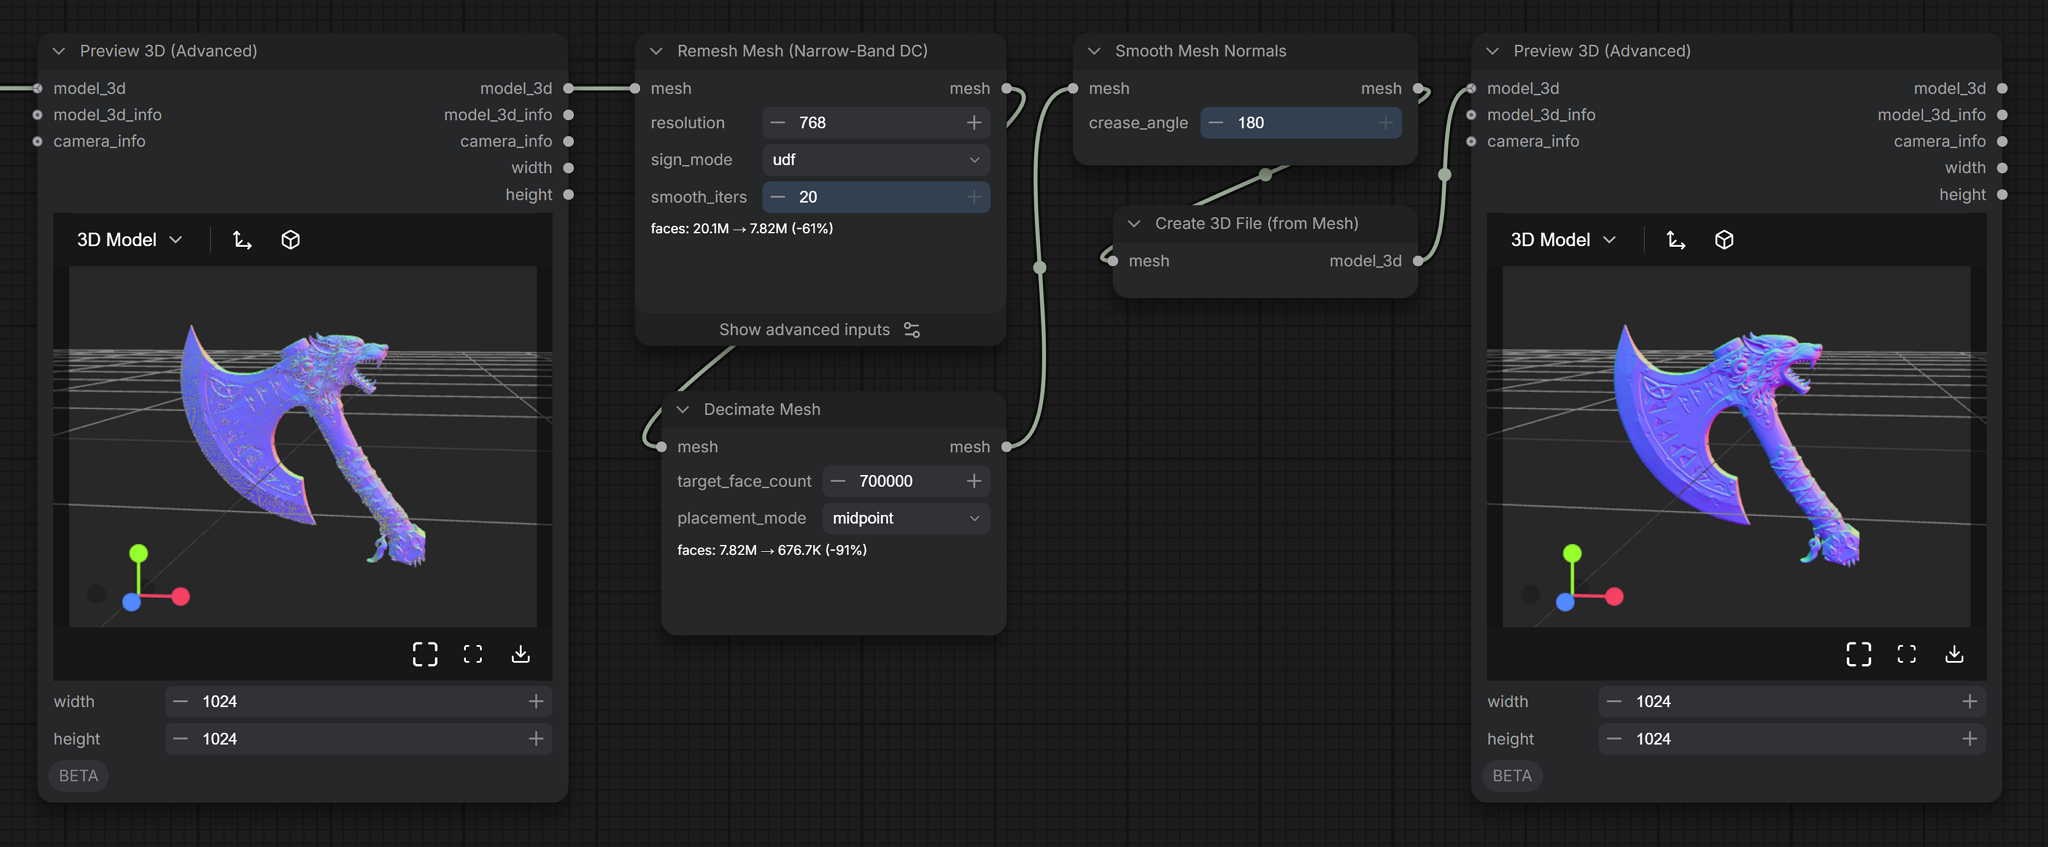Collapse the Smooth Mesh Normals node
The image size is (2048, 847).
[1094, 51]
